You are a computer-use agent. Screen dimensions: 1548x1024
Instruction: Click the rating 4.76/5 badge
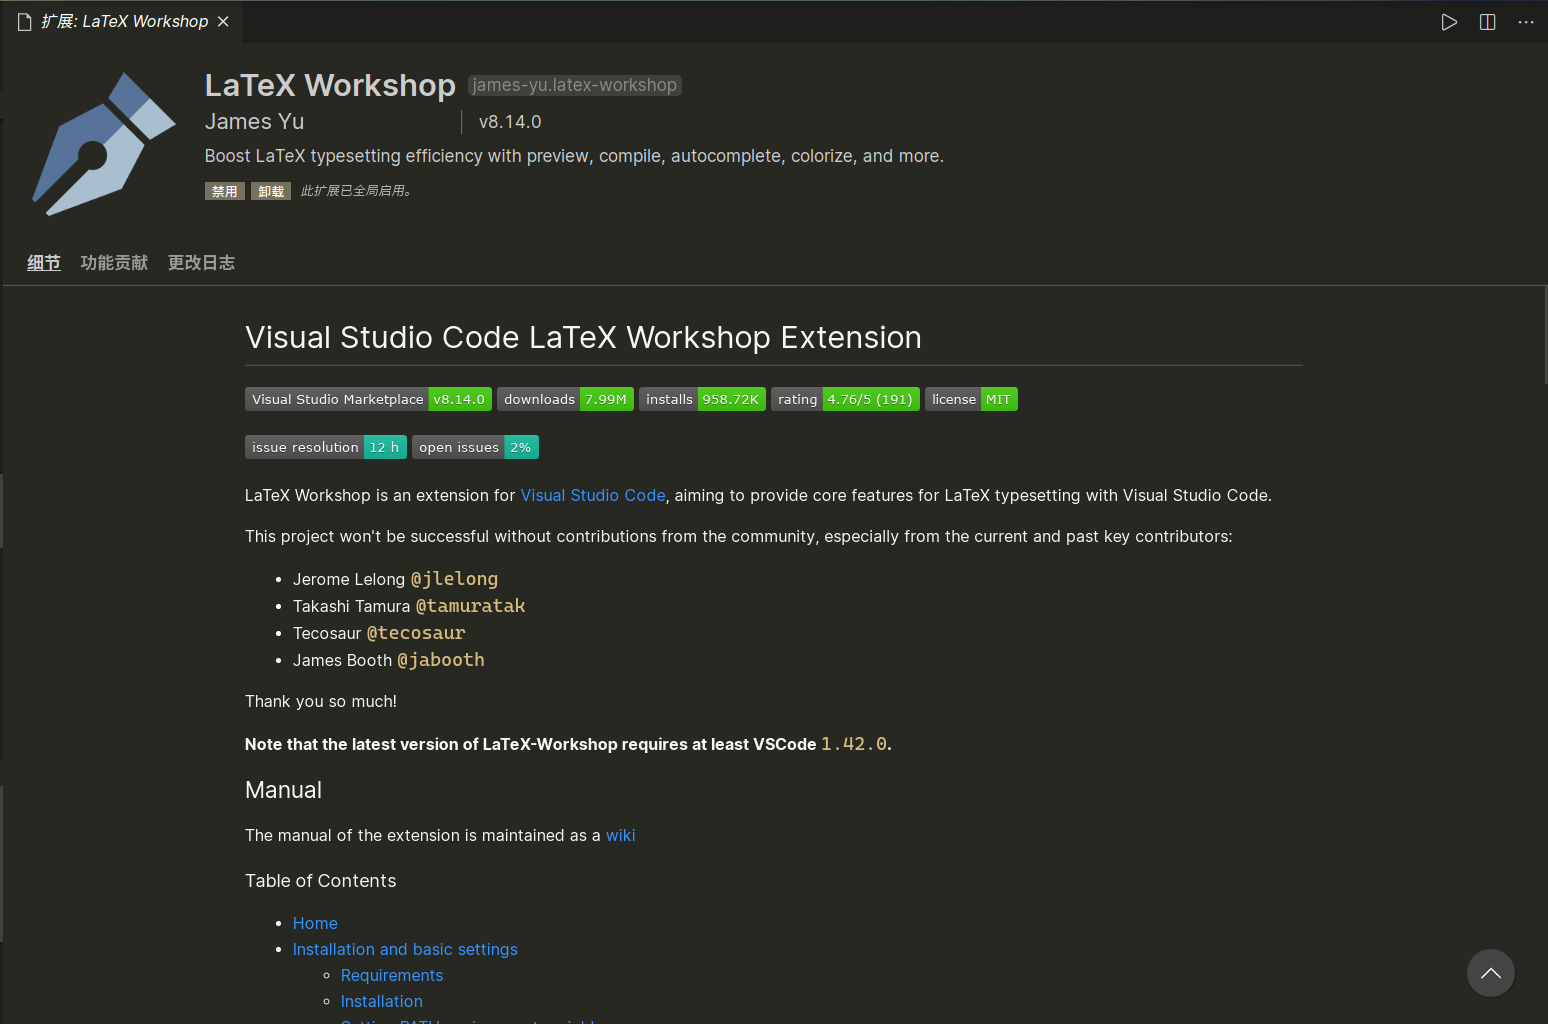[x=845, y=399]
